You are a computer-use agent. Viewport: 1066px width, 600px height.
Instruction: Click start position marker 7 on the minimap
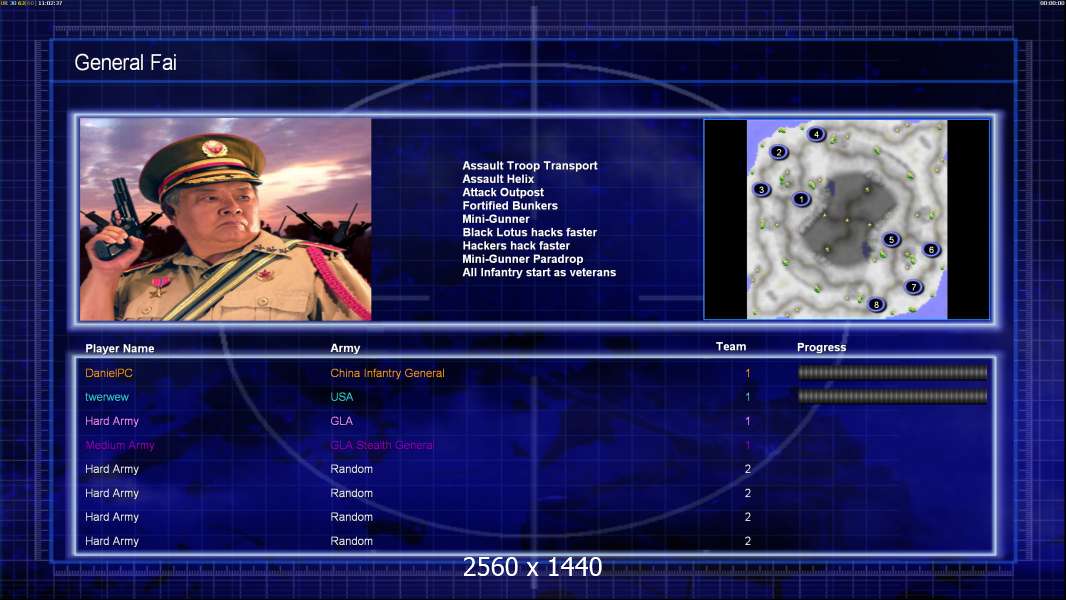tap(914, 287)
